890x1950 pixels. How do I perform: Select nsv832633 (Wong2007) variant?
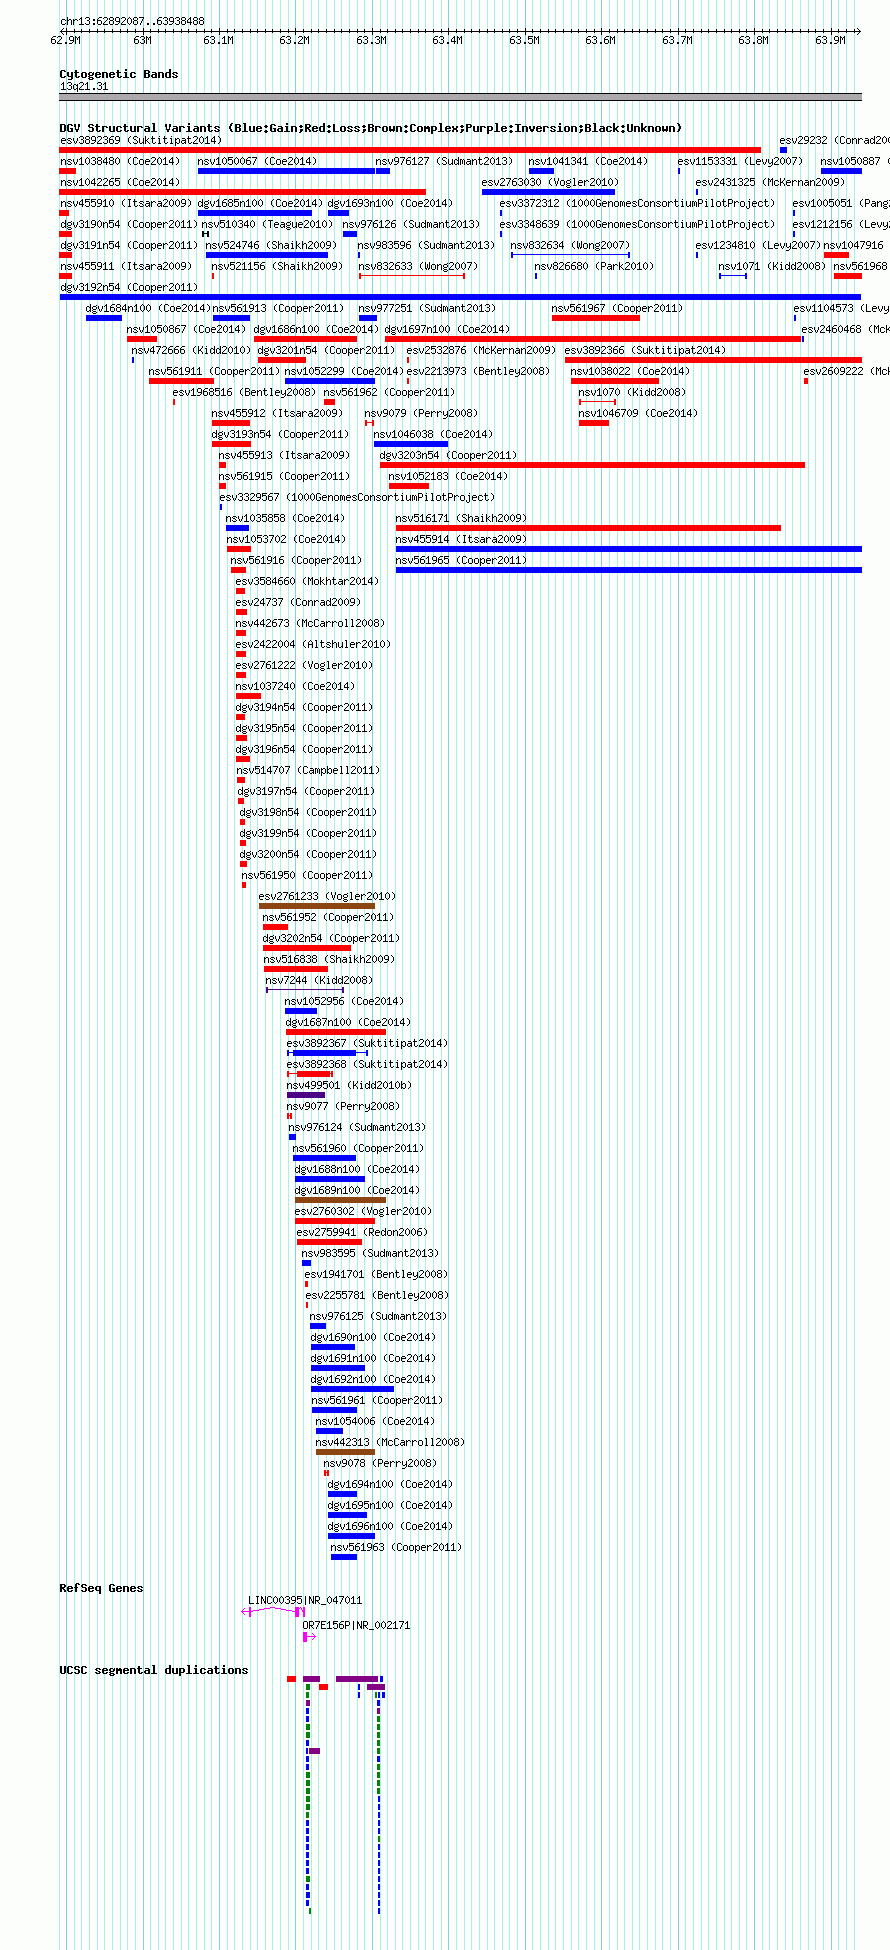coord(412,276)
